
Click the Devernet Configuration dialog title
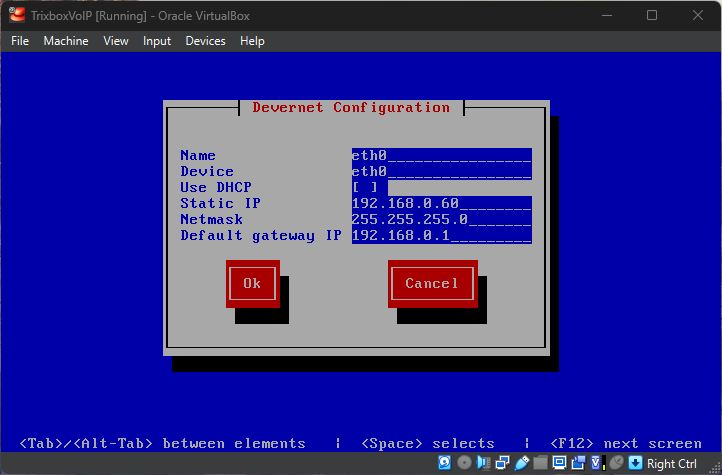click(351, 108)
